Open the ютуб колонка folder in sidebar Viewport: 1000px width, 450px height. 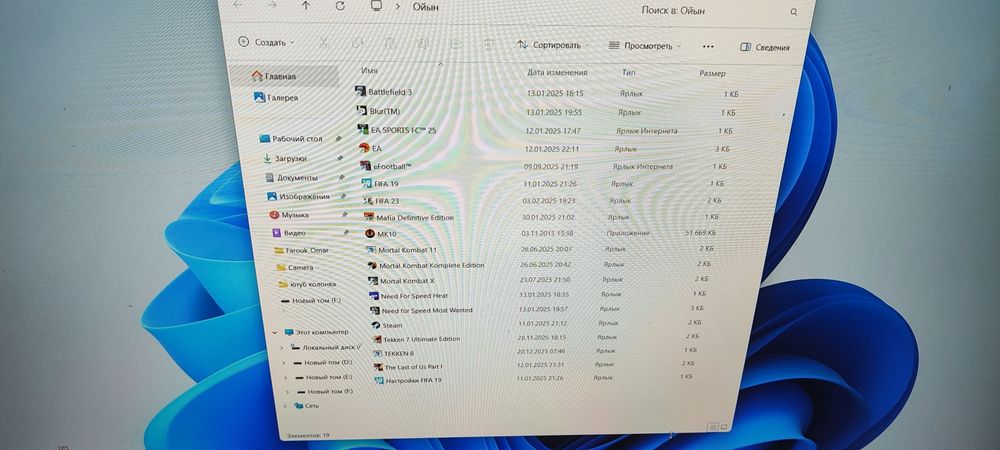click(x=312, y=284)
